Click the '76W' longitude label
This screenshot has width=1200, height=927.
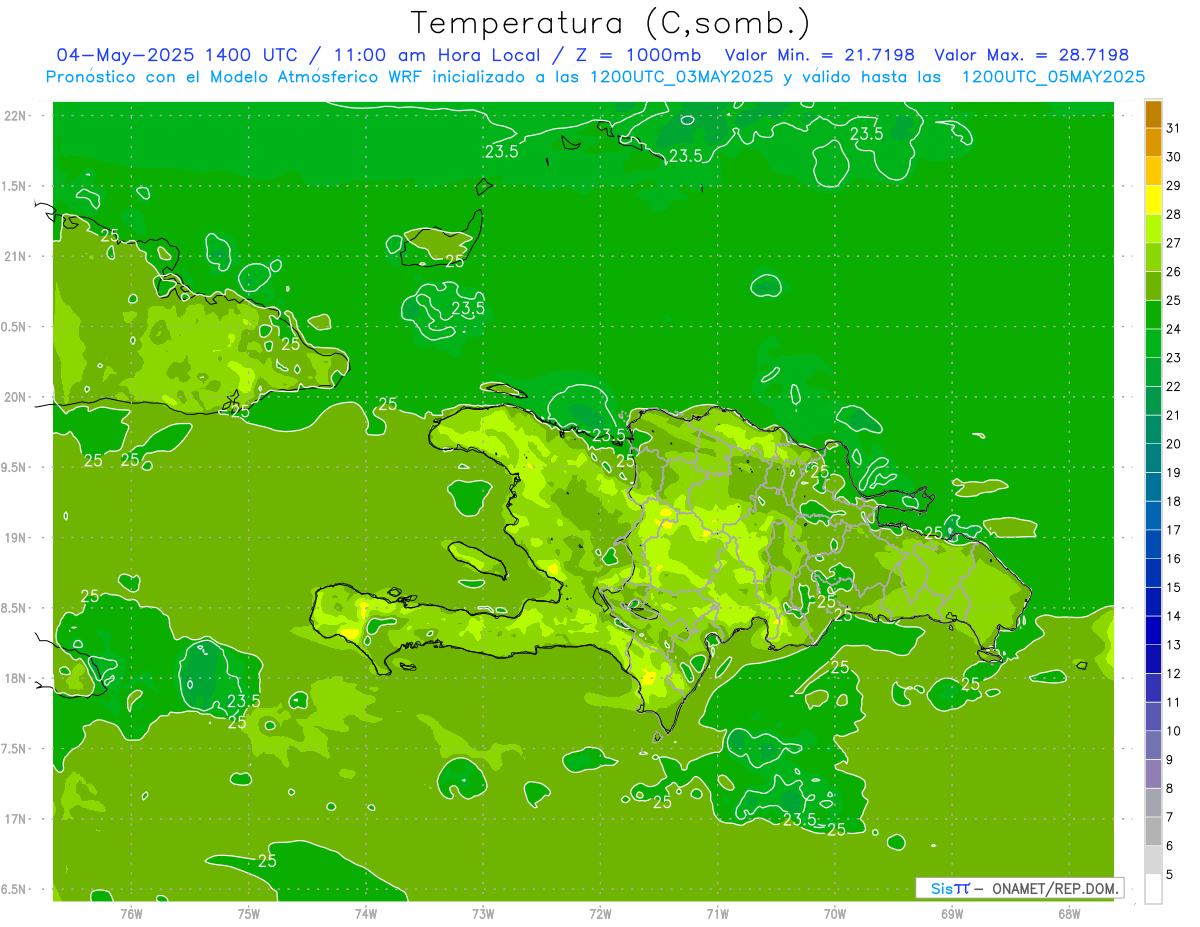[x=131, y=913]
